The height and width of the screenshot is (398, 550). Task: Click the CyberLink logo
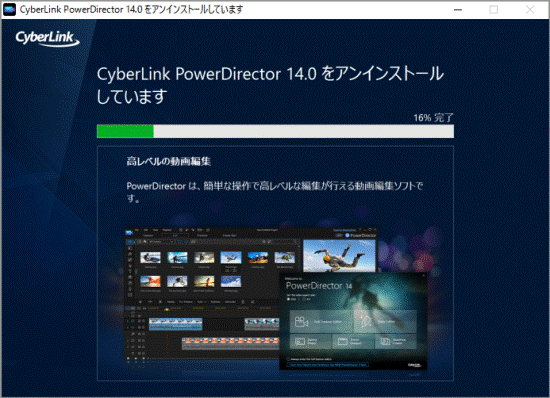(47, 38)
